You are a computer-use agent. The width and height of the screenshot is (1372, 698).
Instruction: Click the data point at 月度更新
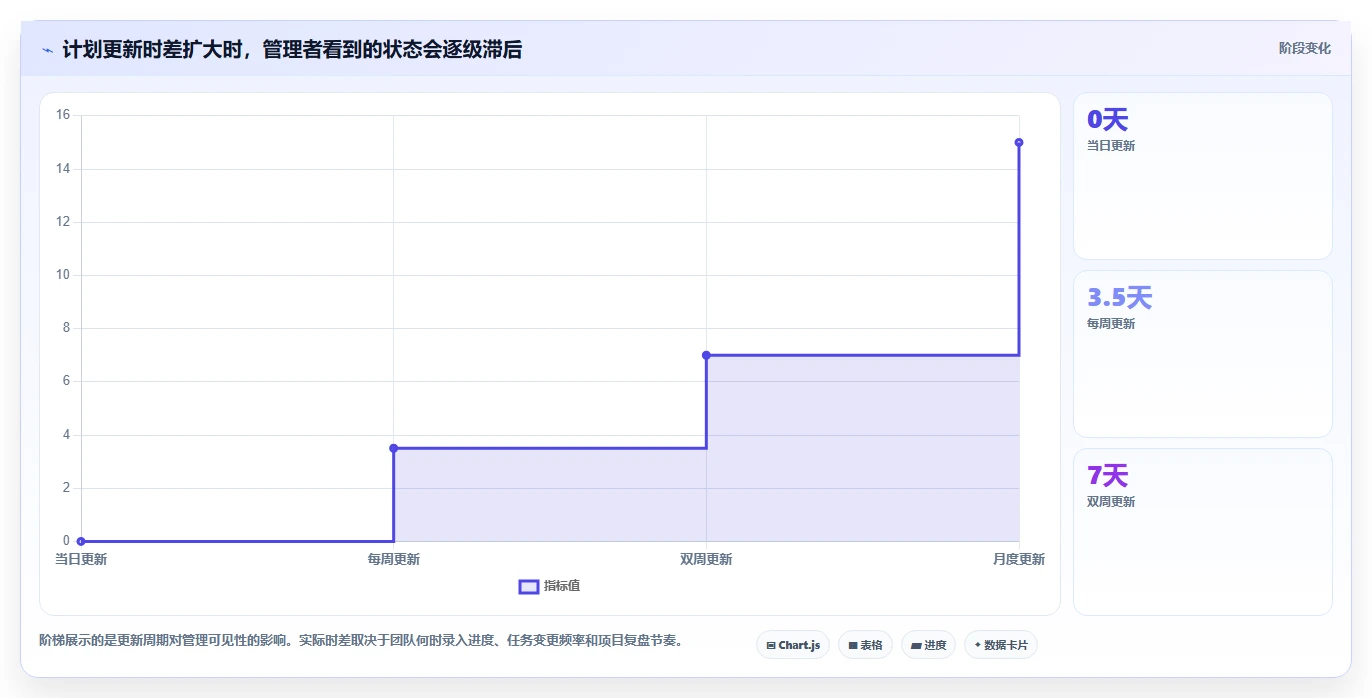1019,142
